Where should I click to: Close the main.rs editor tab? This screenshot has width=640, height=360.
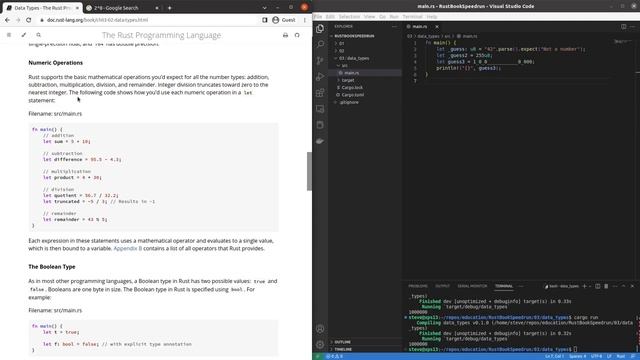(x=437, y=27)
